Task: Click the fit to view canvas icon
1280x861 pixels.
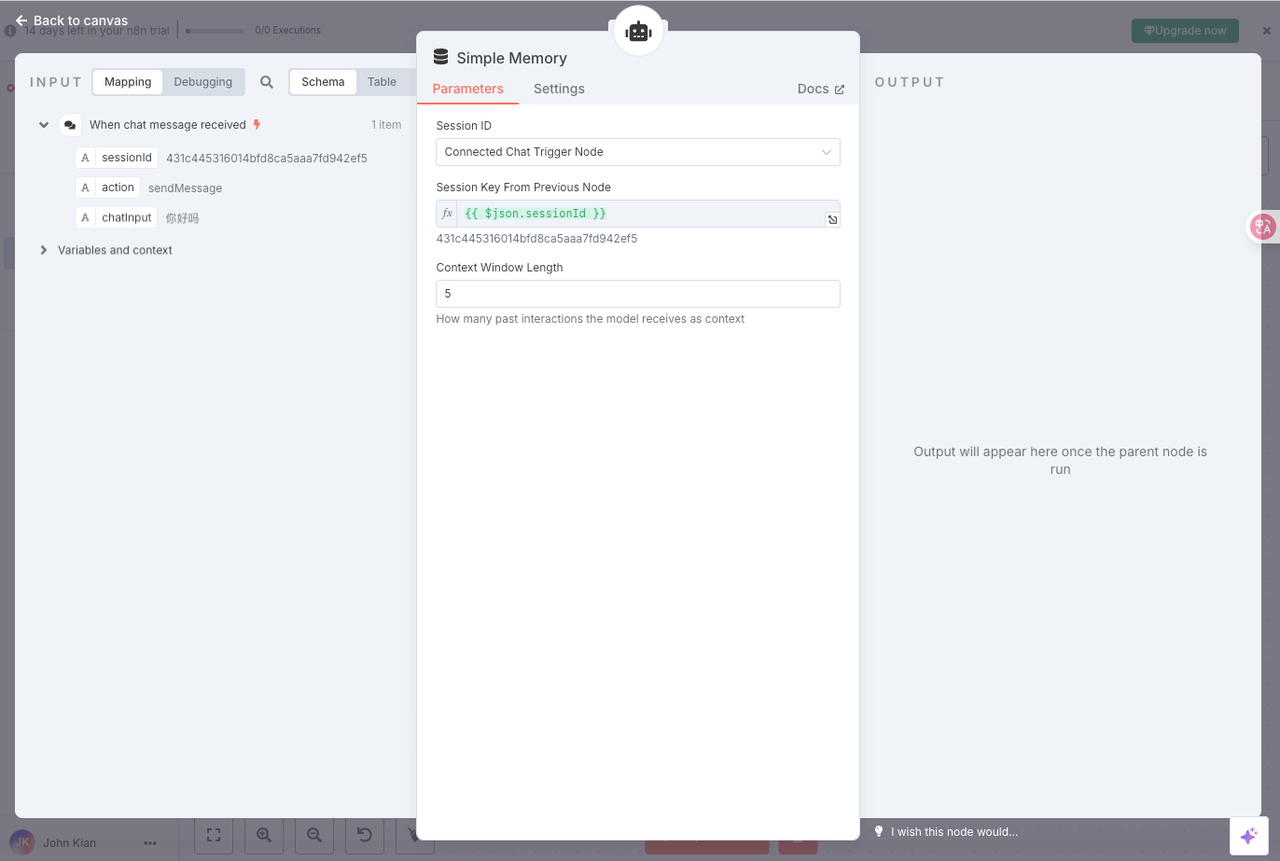Action: (x=213, y=835)
